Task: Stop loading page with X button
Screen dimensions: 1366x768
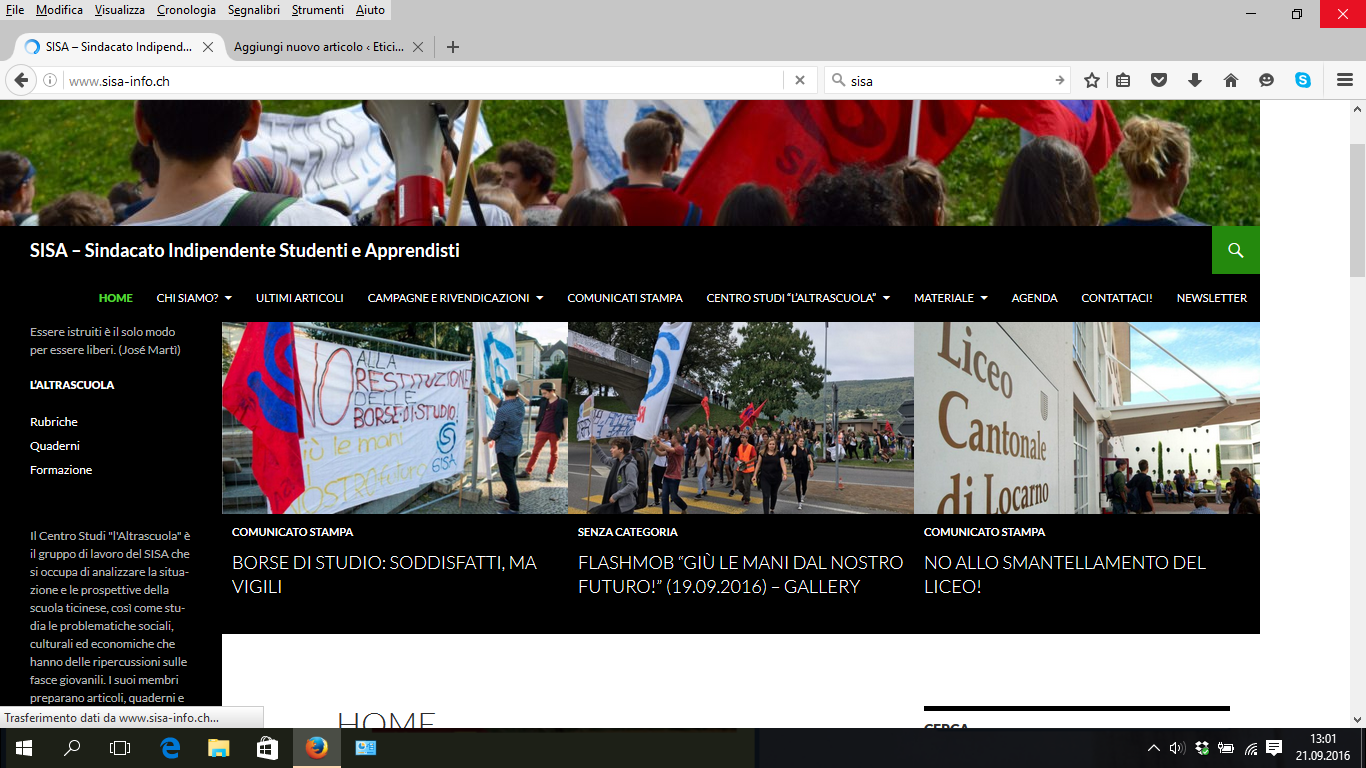Action: 799,81
